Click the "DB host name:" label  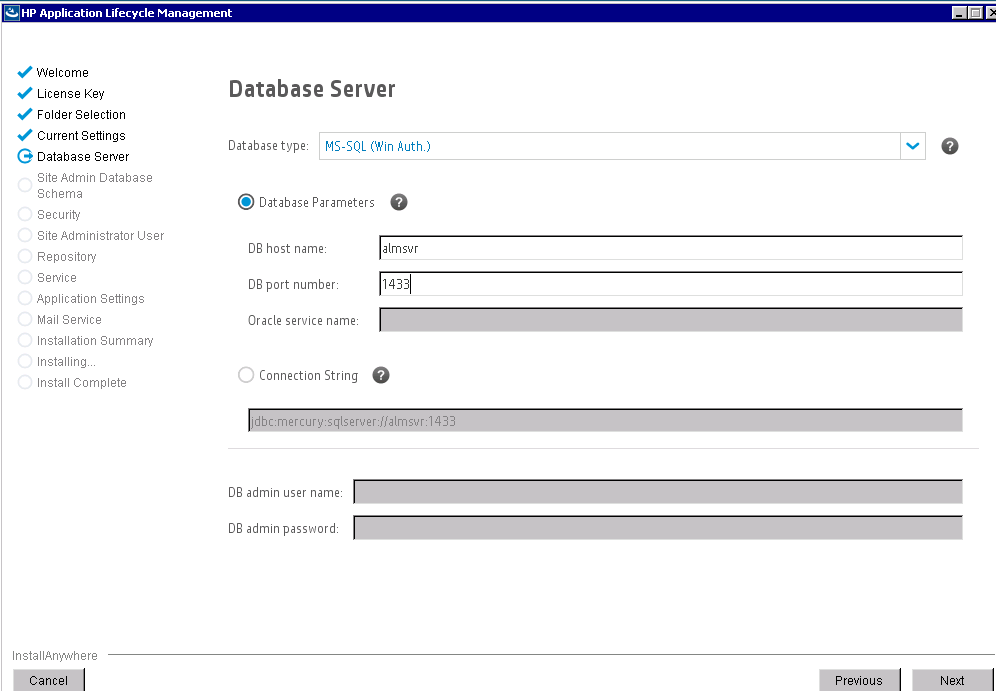(287, 248)
